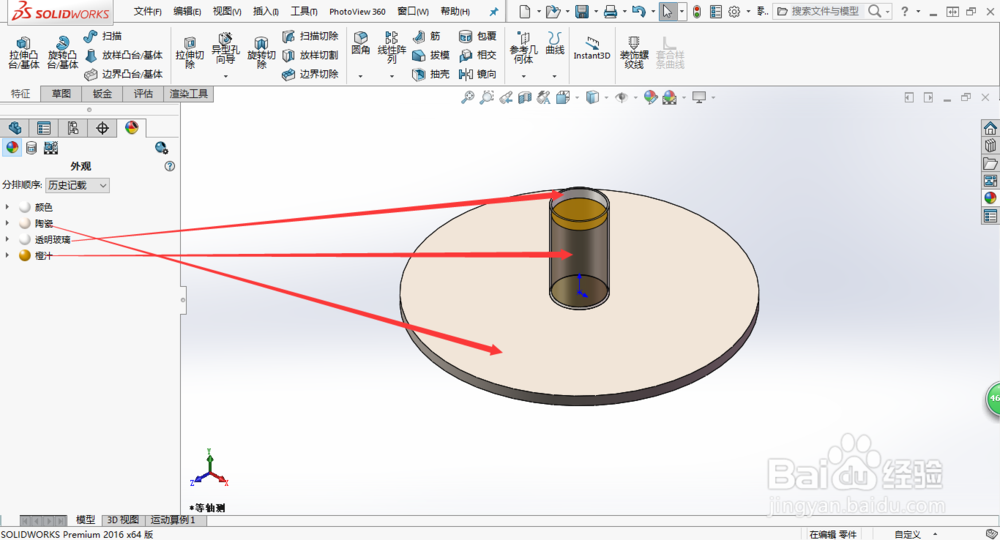1000x540 pixels.
Task: Expand the 陶瓷 appearance node
Action: tap(8, 223)
